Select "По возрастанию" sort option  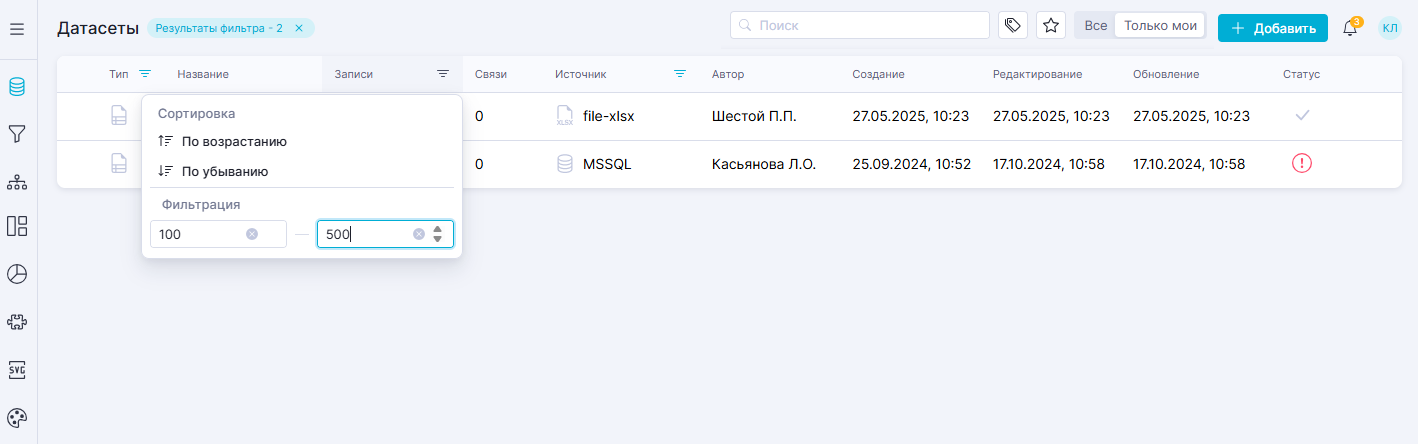tap(234, 142)
